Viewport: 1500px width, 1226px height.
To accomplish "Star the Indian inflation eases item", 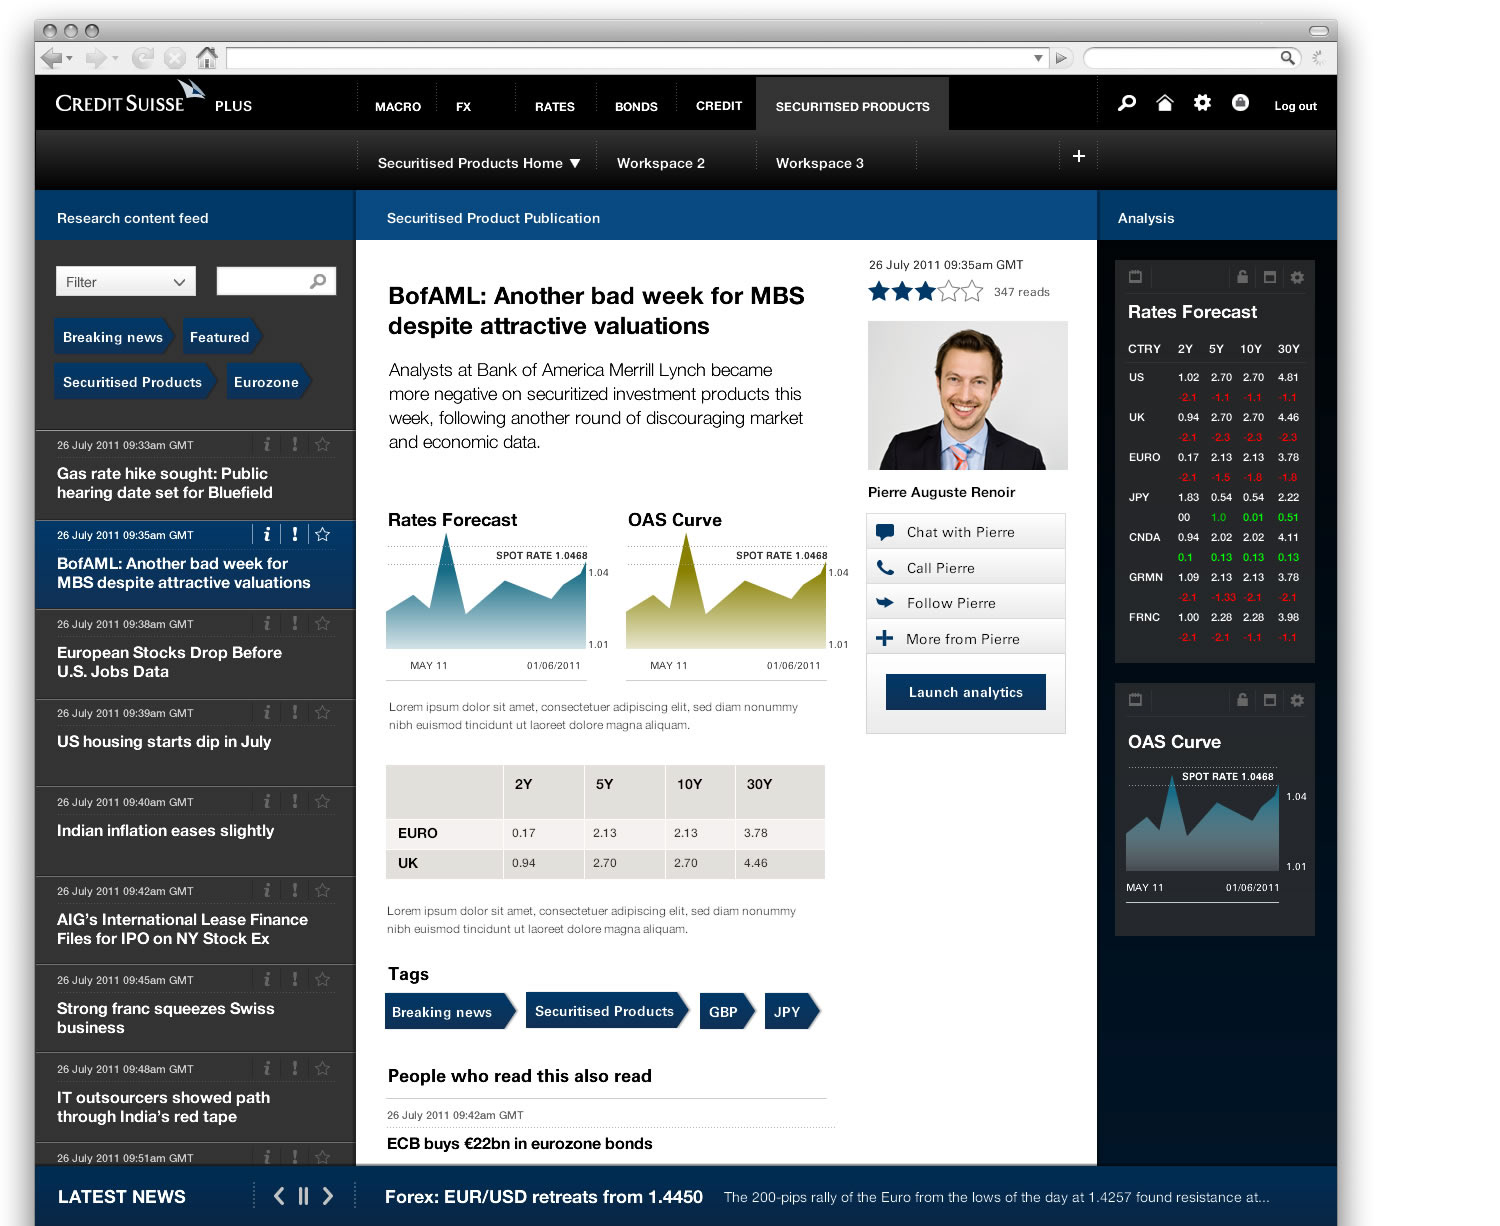I will tap(322, 801).
